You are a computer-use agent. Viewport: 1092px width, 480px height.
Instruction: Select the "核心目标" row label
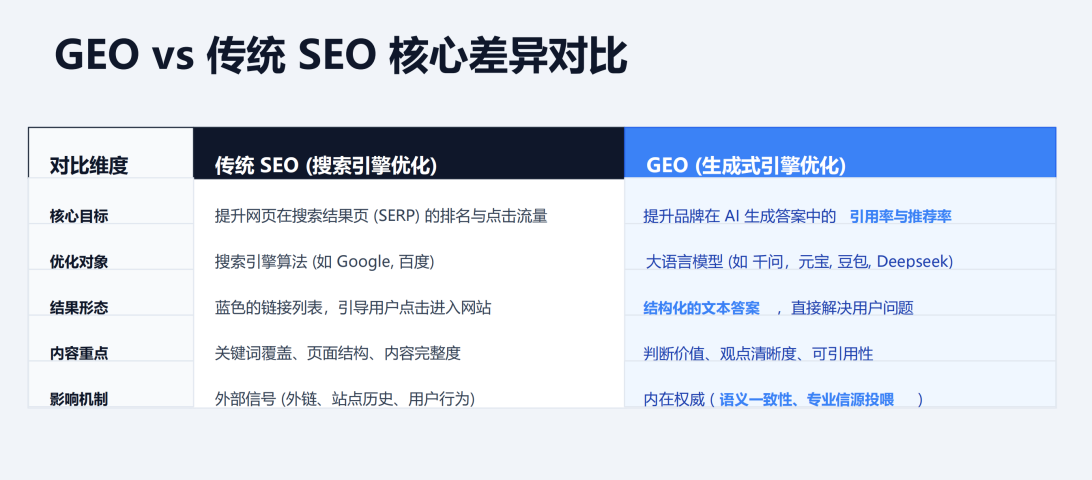pyautogui.click(x=79, y=215)
